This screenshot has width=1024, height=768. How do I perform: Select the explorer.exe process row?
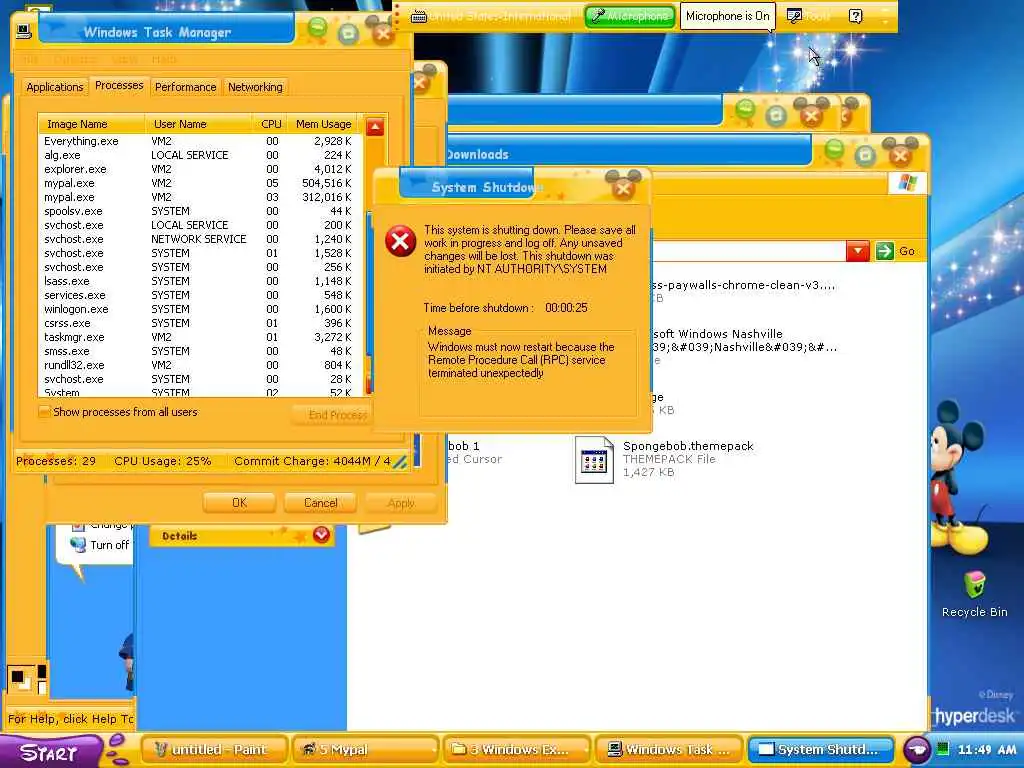[x=199, y=169]
